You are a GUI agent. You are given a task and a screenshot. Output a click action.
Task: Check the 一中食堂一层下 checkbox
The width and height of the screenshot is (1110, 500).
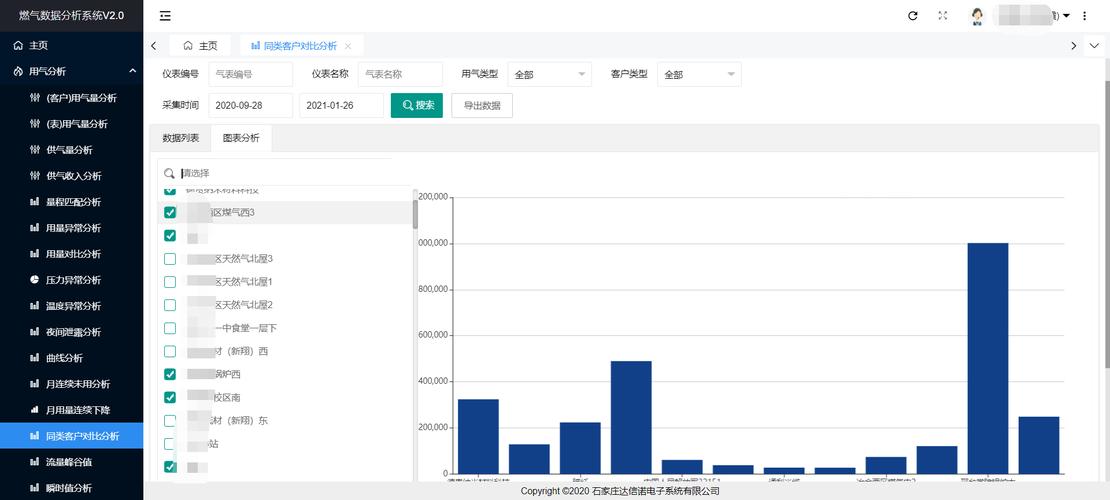170,328
